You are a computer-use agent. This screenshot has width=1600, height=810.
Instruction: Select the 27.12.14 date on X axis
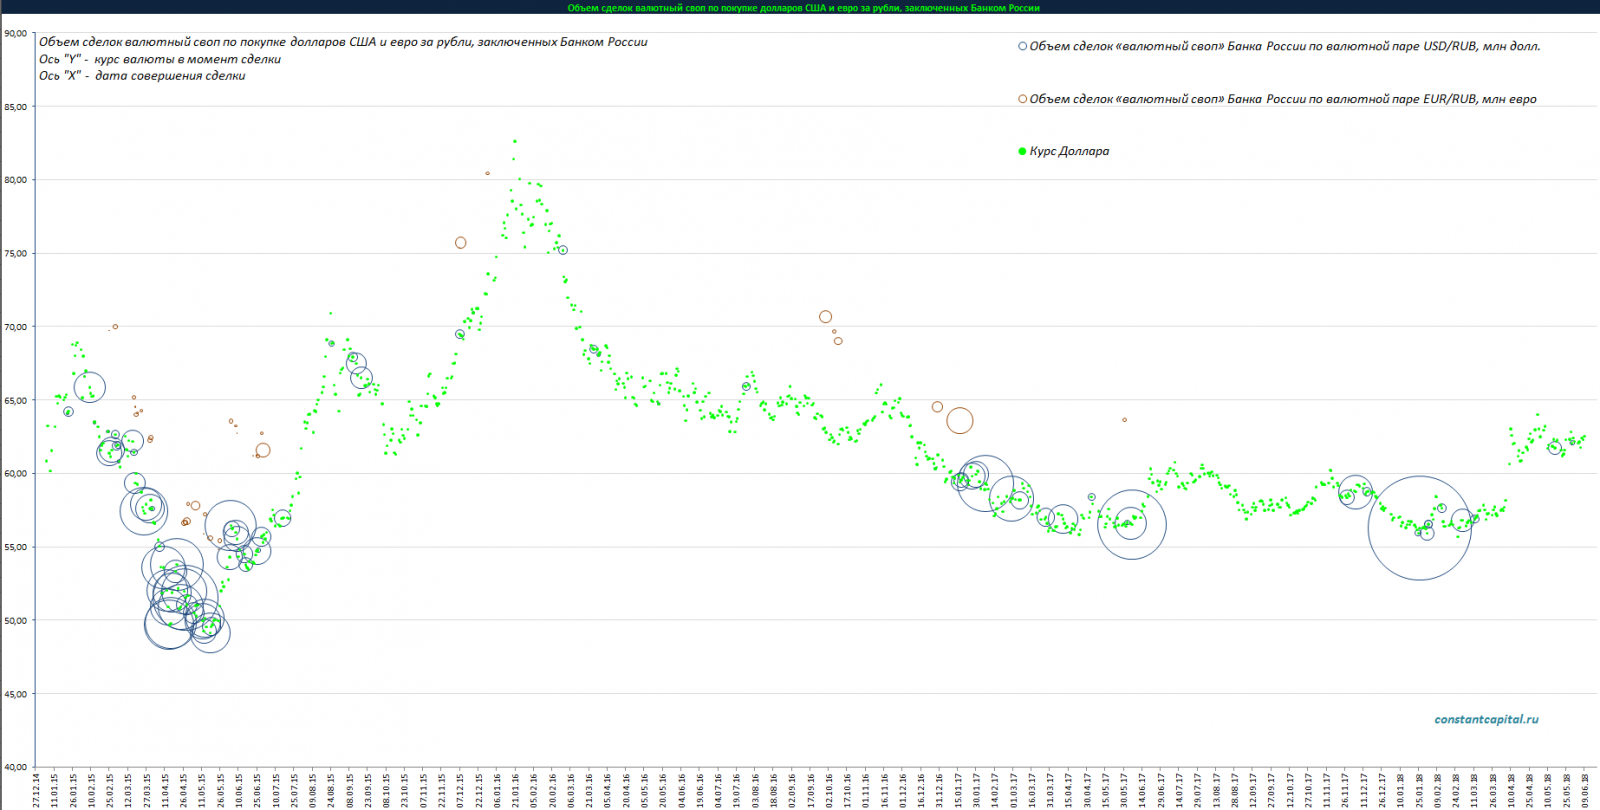37,790
